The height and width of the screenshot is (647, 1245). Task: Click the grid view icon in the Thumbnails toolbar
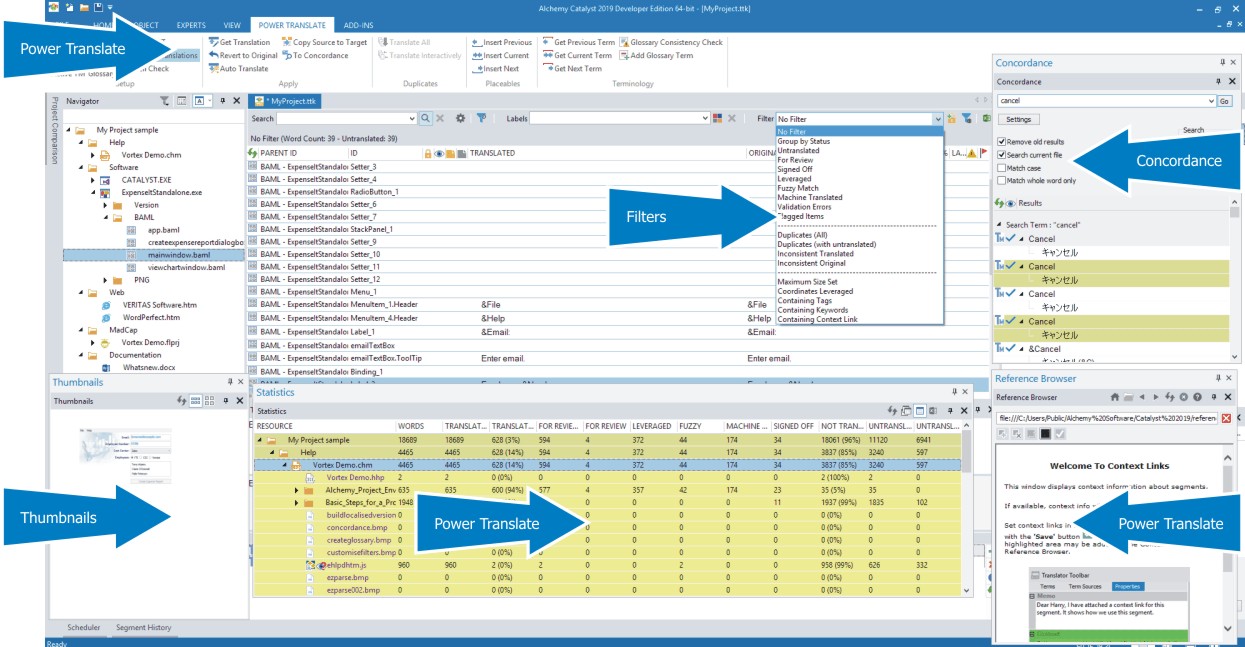pyautogui.click(x=210, y=400)
